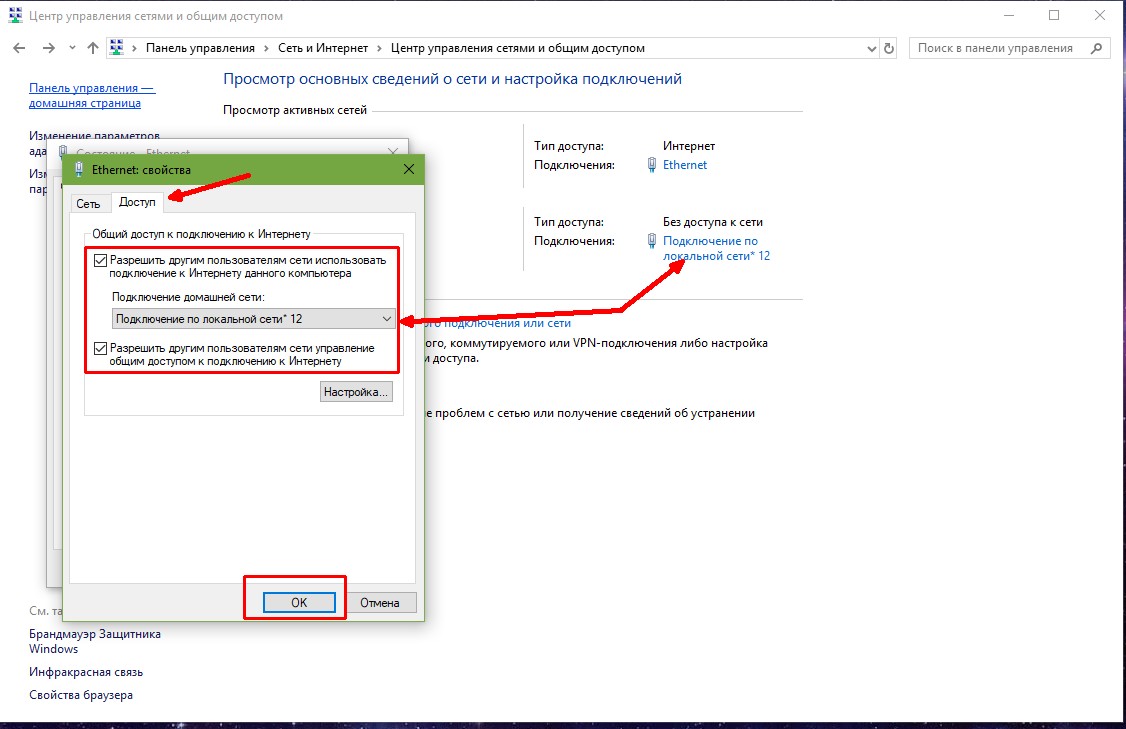Expand chevron after Сеть и Интернет breadcrumb

point(379,48)
